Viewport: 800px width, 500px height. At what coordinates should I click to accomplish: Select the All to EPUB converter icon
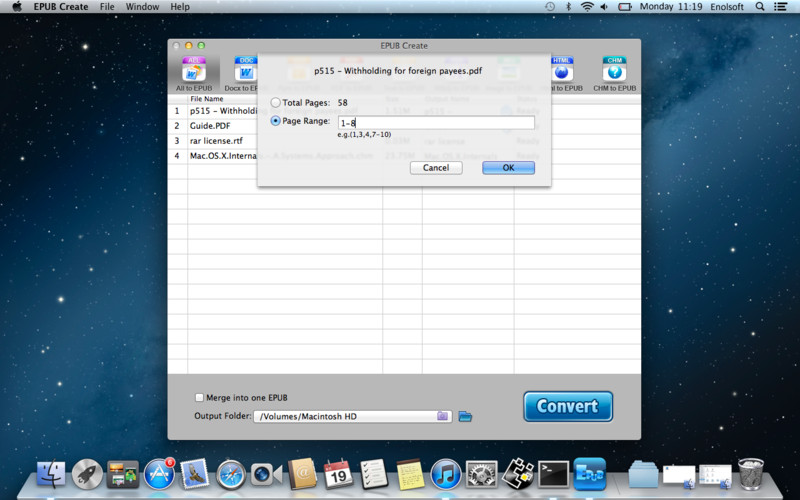[x=193, y=71]
